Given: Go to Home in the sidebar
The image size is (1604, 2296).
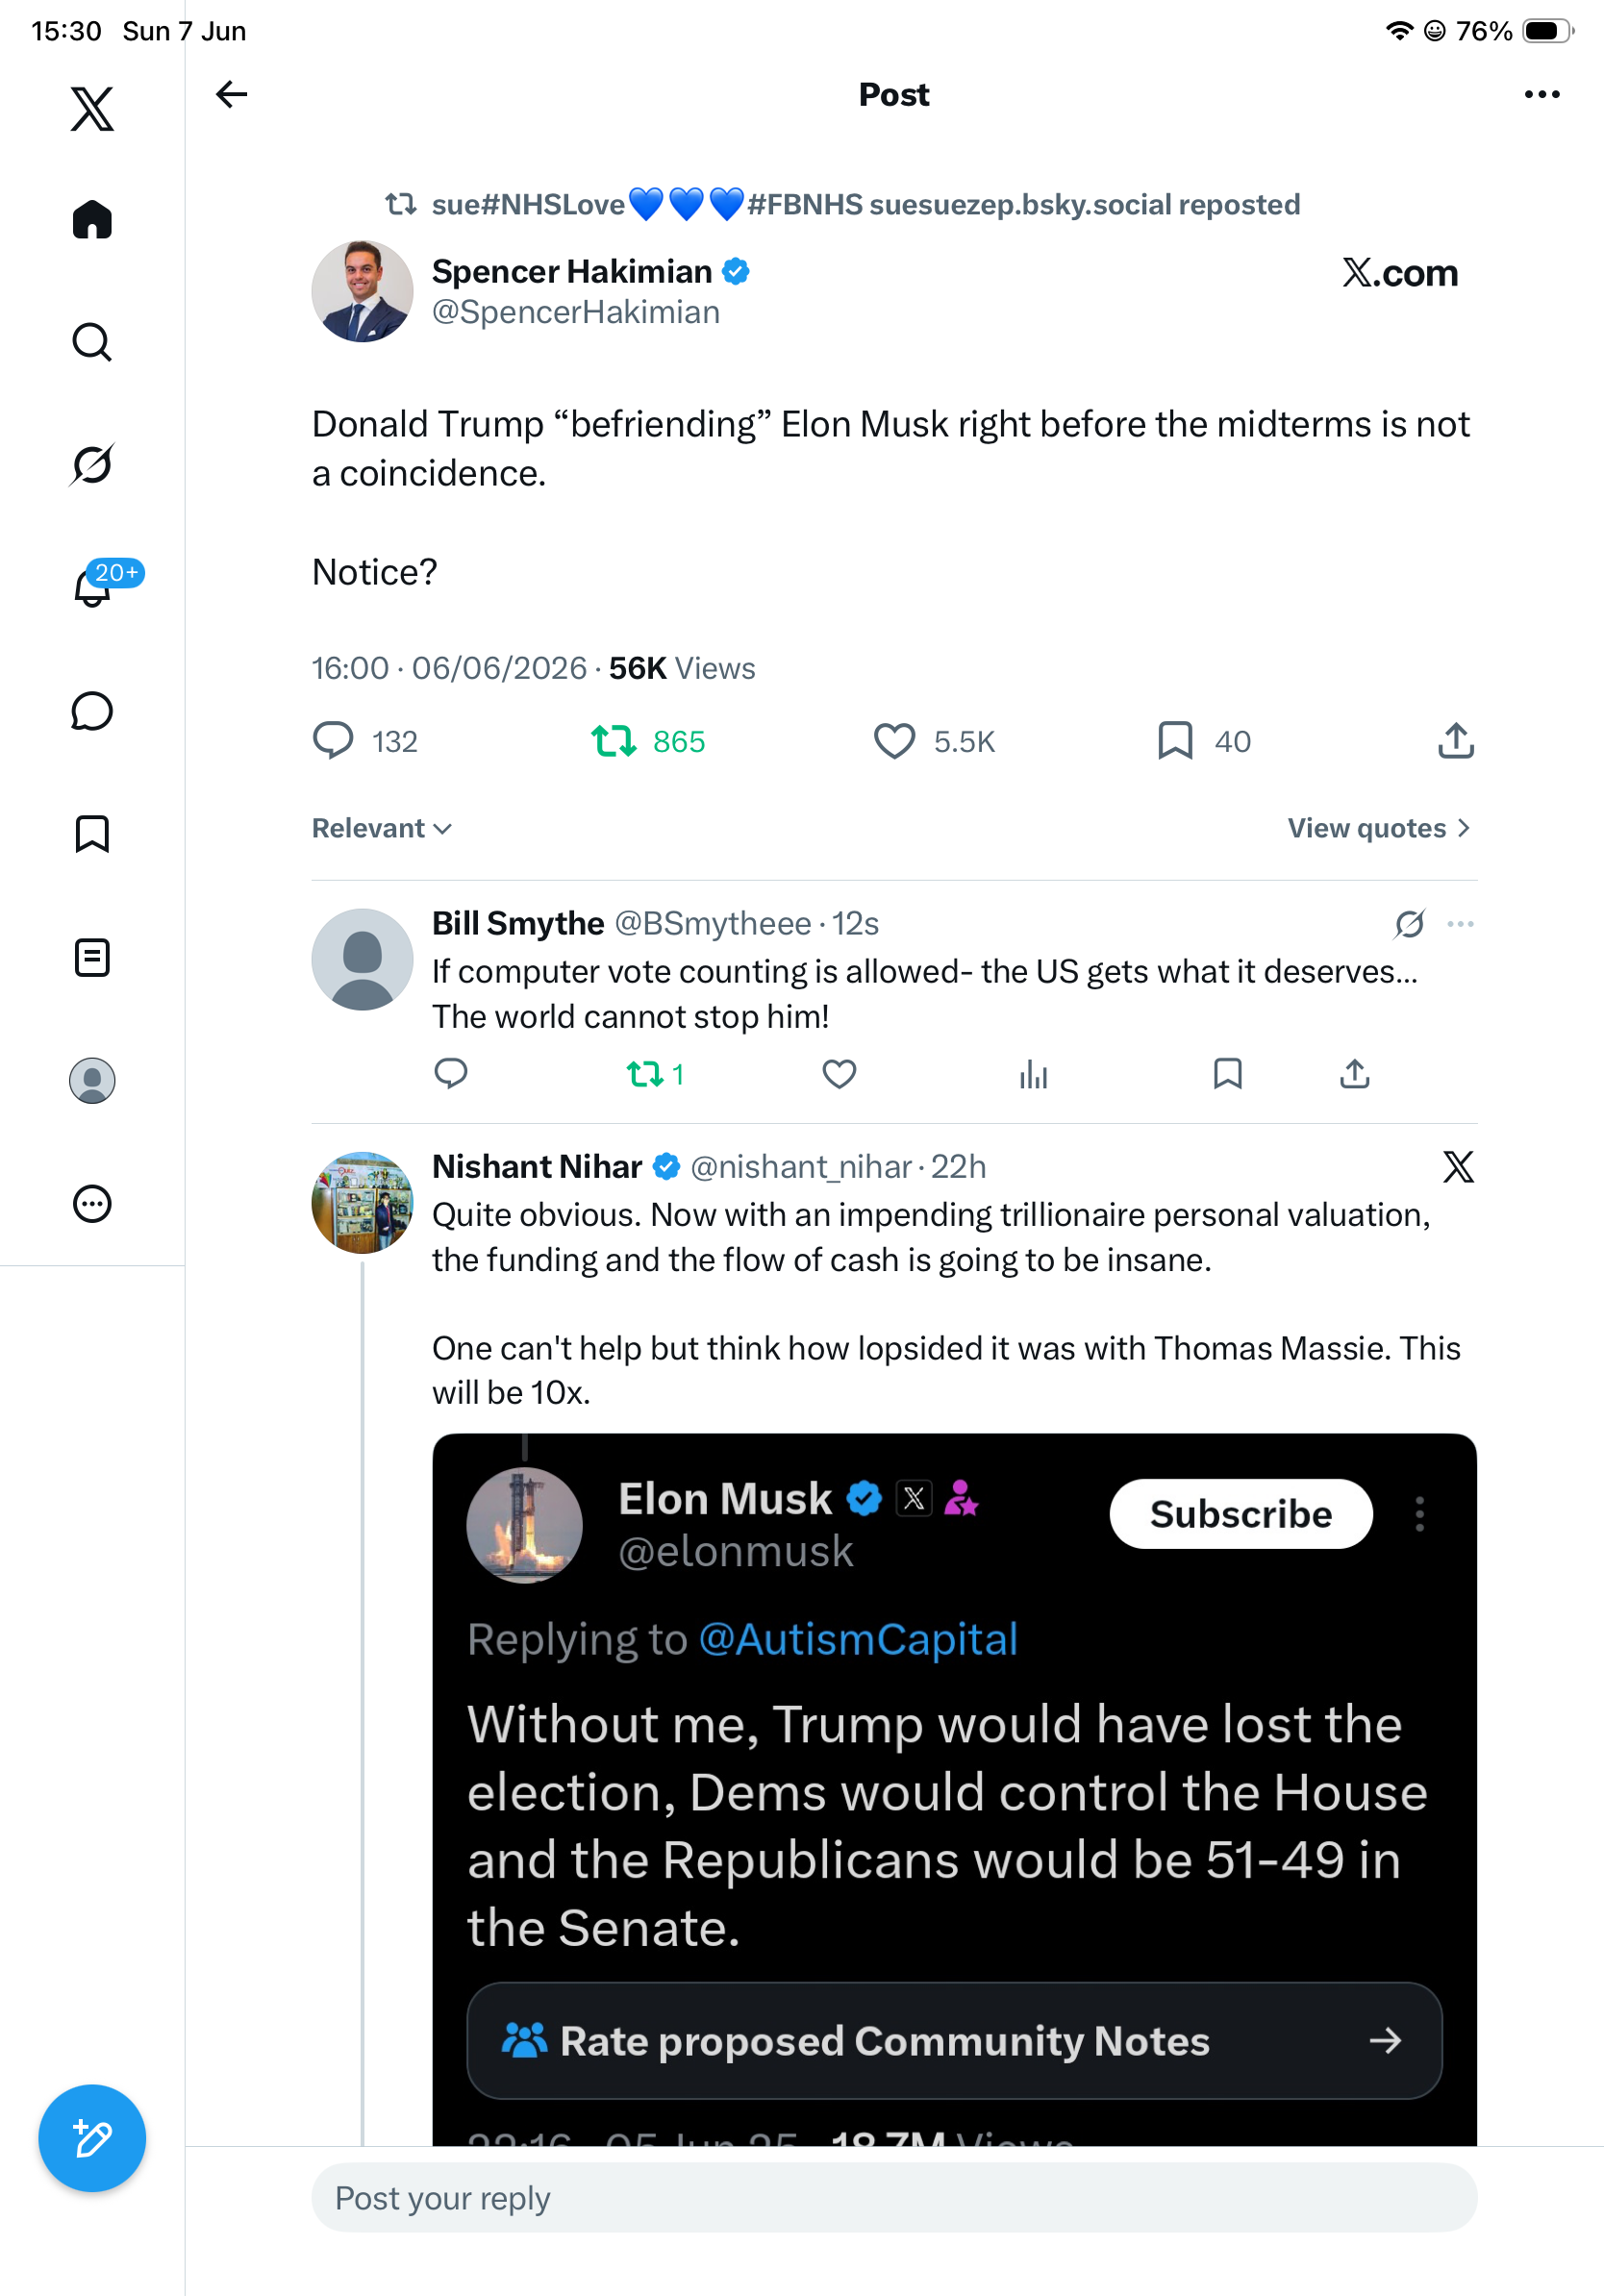Looking at the screenshot, I should [x=92, y=219].
